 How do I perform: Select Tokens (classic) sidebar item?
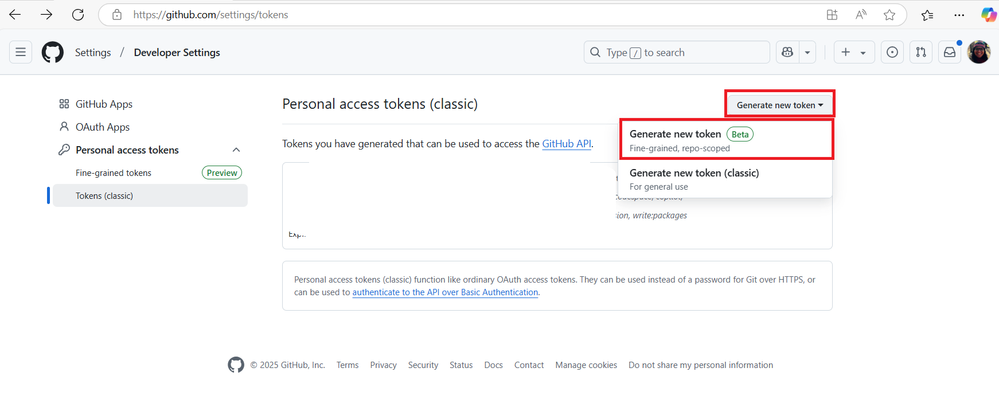[150, 196]
